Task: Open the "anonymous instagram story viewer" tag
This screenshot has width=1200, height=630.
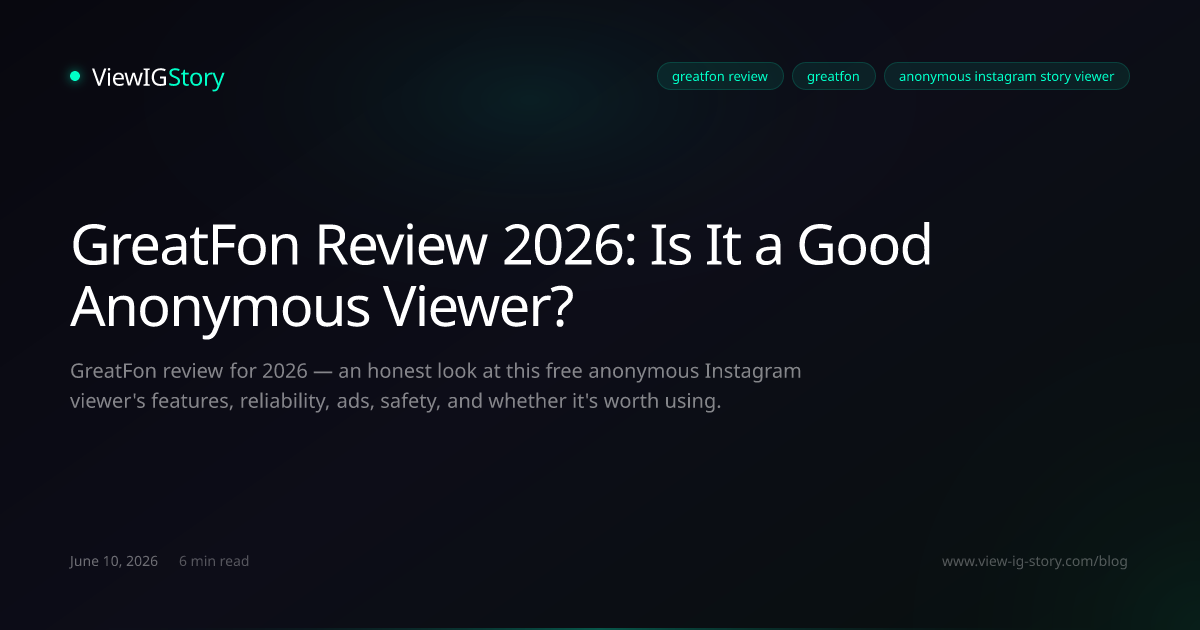Action: tap(1006, 76)
